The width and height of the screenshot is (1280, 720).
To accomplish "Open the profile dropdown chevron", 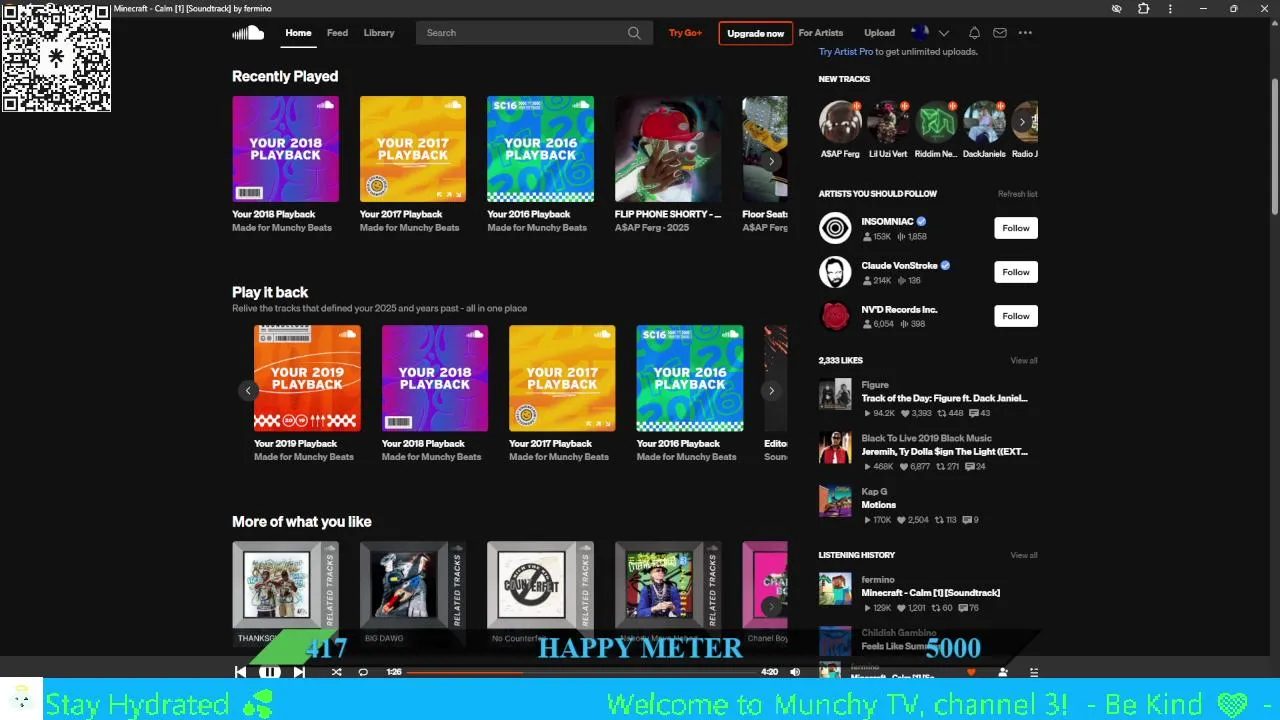I will (944, 33).
